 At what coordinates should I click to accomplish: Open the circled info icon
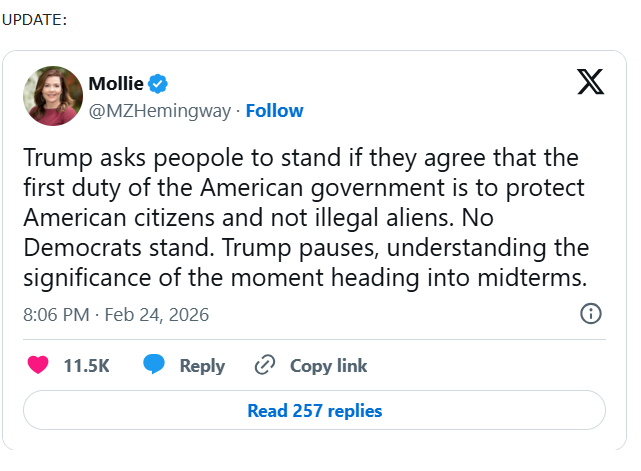591,314
